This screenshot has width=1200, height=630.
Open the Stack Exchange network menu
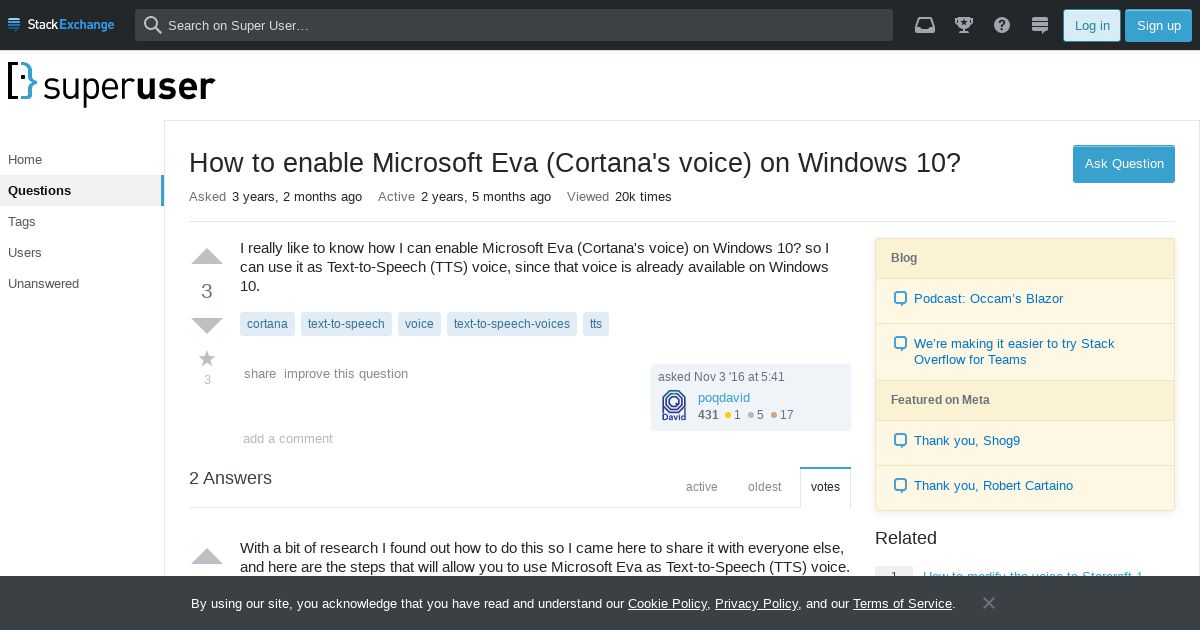click(x=61, y=24)
